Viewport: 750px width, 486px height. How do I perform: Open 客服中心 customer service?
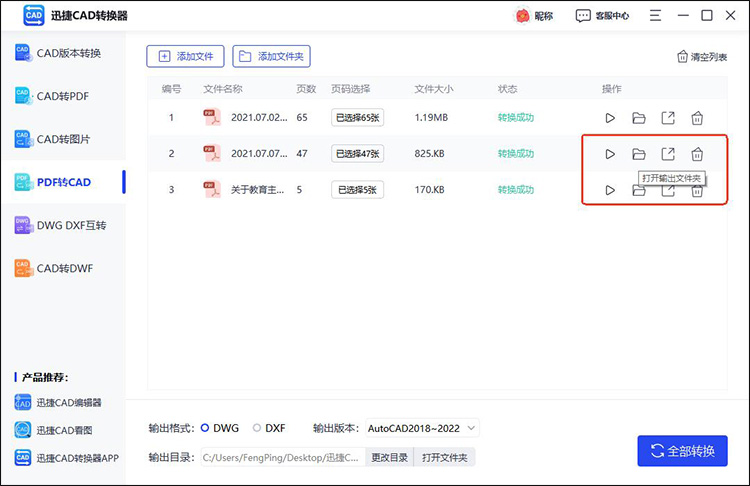tap(602, 16)
